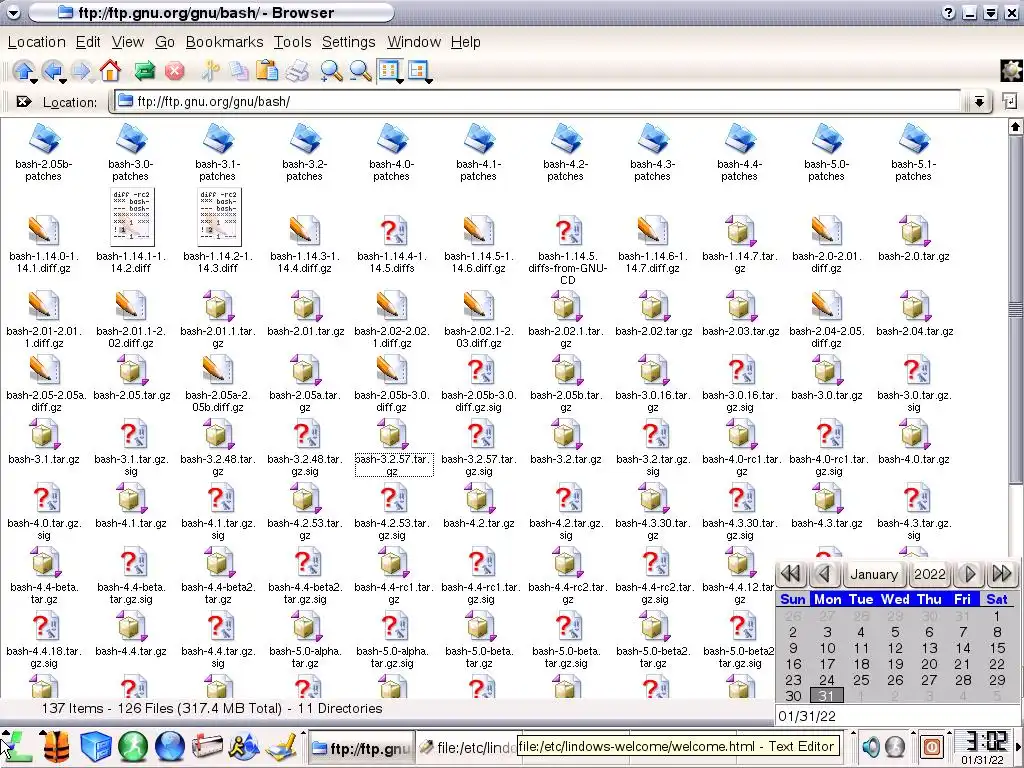This screenshot has height=768, width=1024.
Task: Launch the blue file cabinet file manager
Action: [x=95, y=746]
